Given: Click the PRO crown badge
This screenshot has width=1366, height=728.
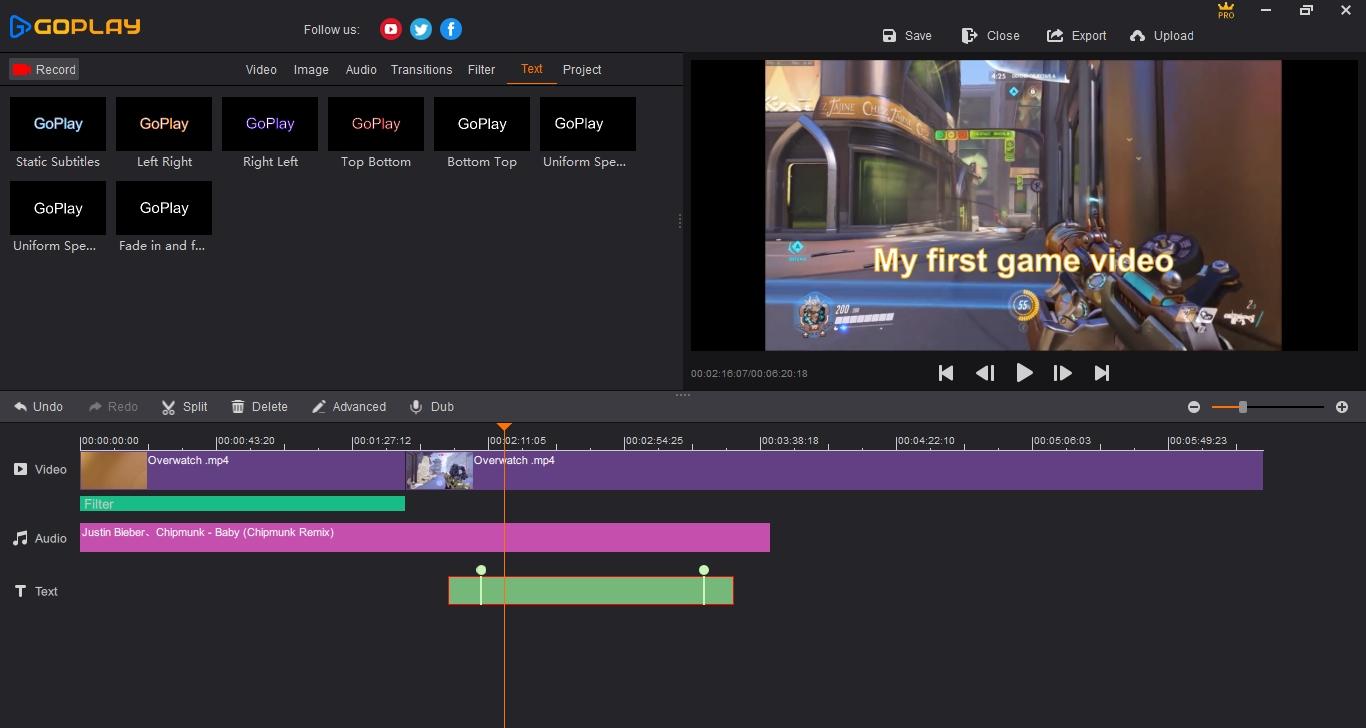Looking at the screenshot, I should (1226, 11).
